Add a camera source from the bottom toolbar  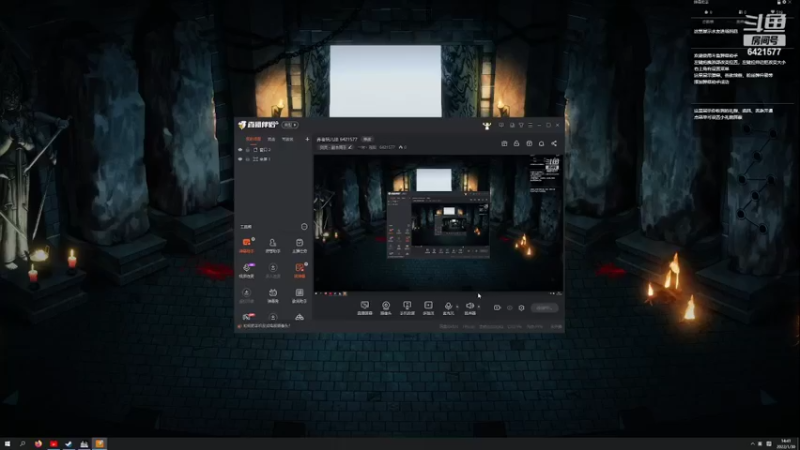click(x=386, y=308)
